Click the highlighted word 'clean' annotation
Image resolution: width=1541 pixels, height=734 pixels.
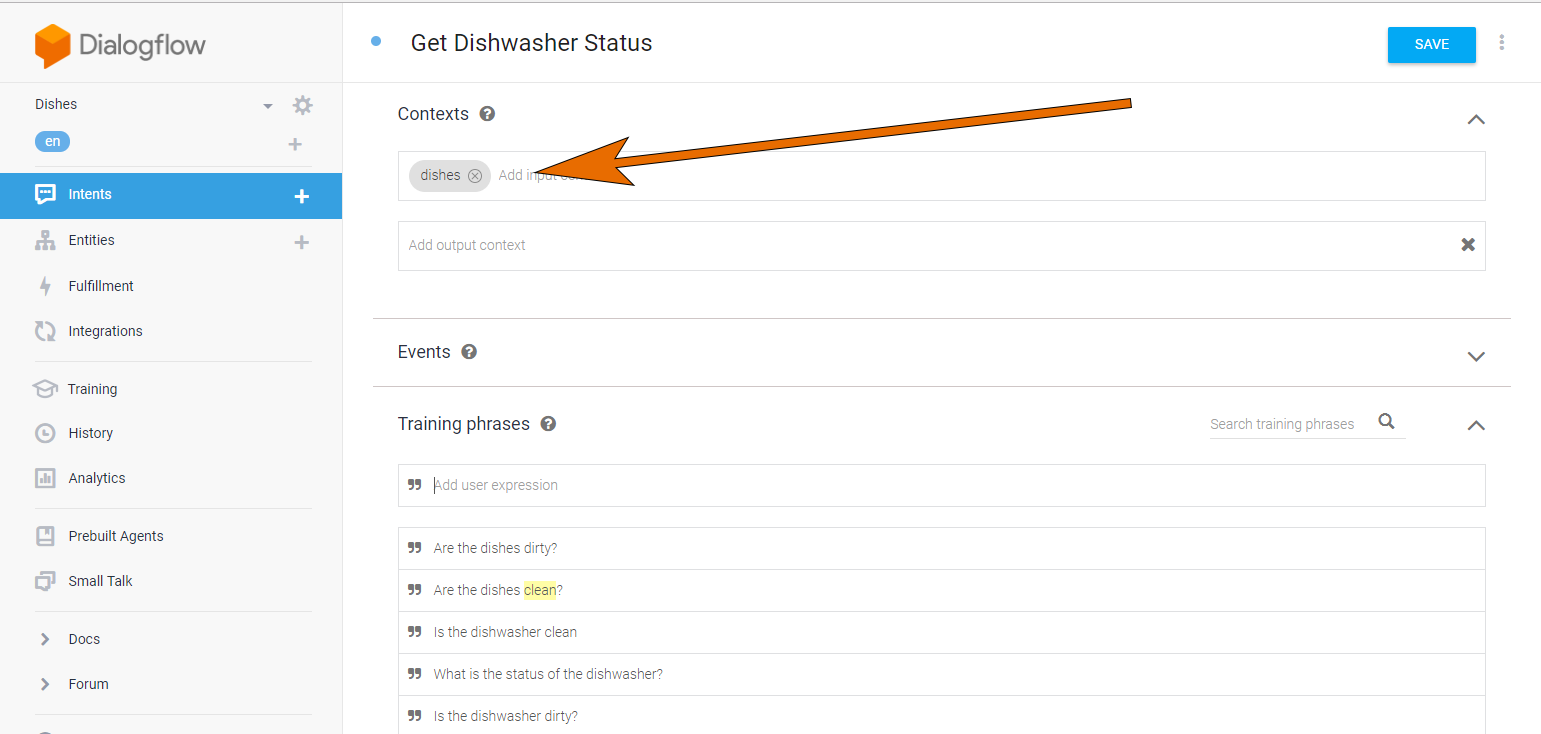pos(540,590)
